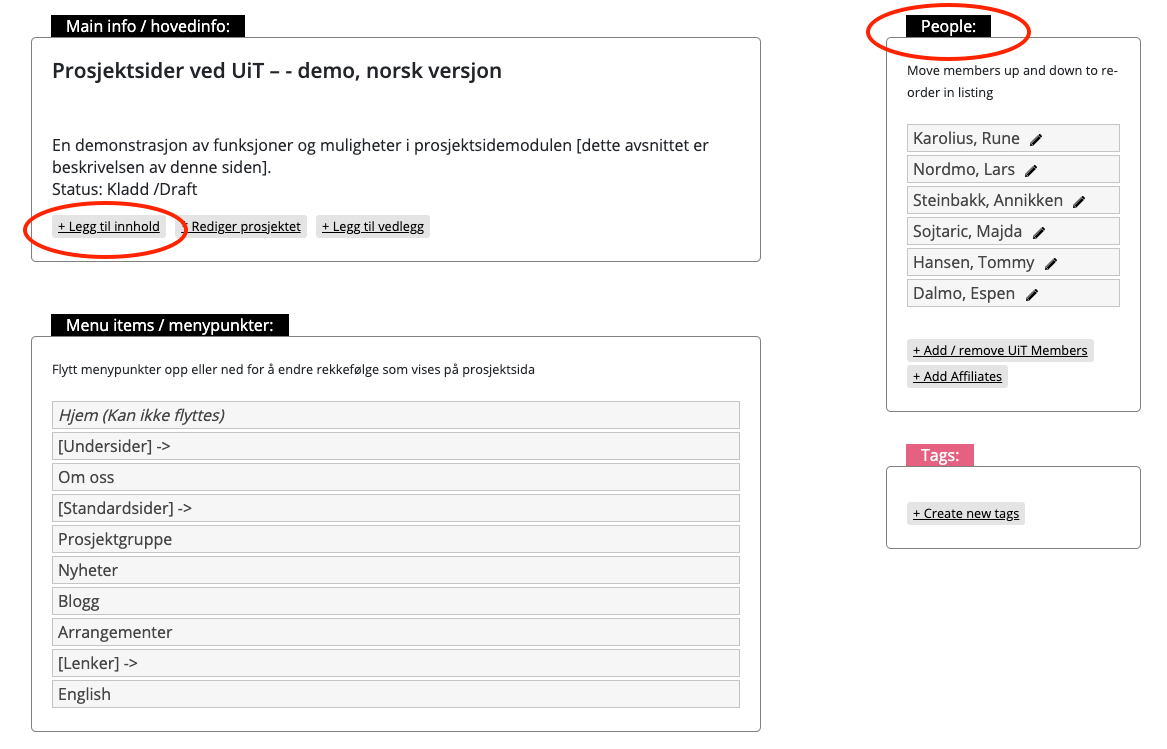
Task: Select the 'English' menu item
Action: [x=395, y=694]
